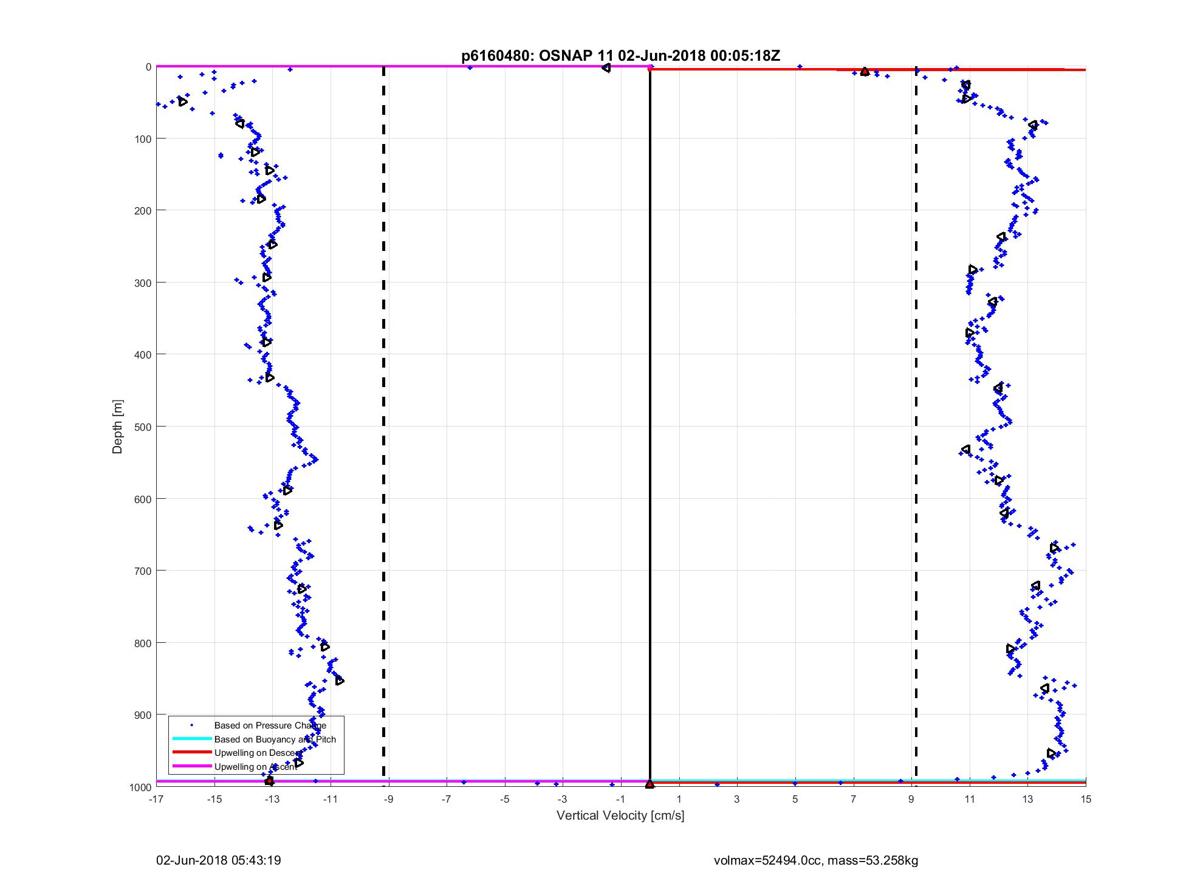Click the plot title p6160480: OSNAP 11
Viewport: 1200px width, 885px height.
coord(535,55)
